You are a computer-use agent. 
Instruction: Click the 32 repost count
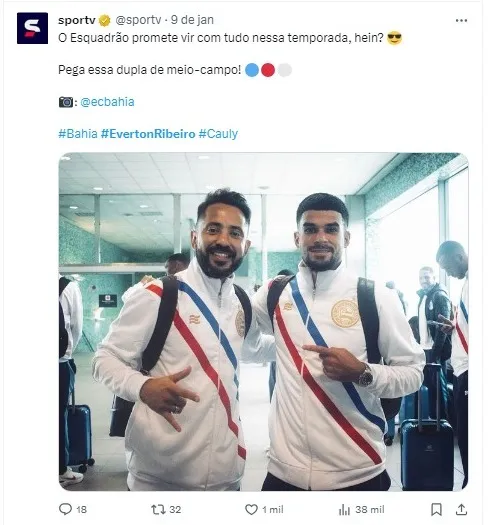tap(175, 510)
